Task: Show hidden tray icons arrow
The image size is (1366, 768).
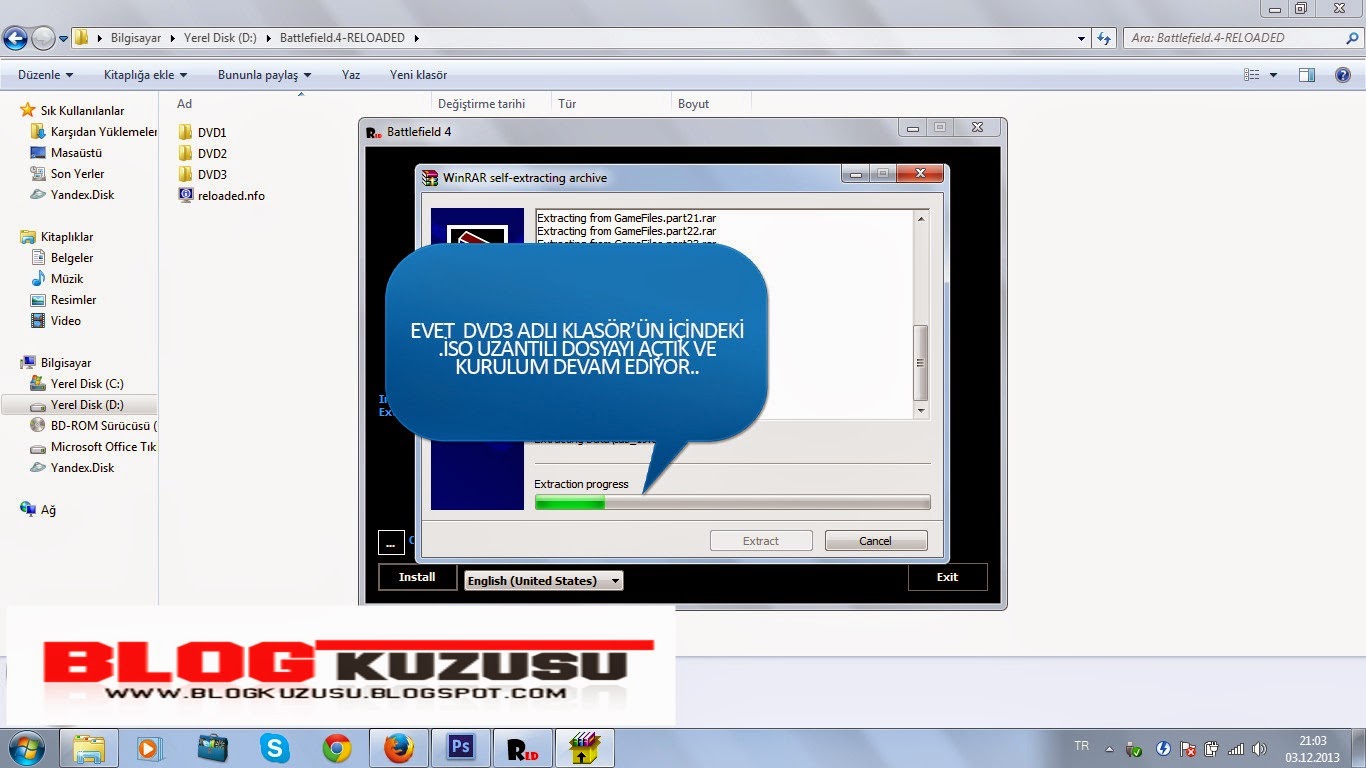Action: (x=1109, y=748)
